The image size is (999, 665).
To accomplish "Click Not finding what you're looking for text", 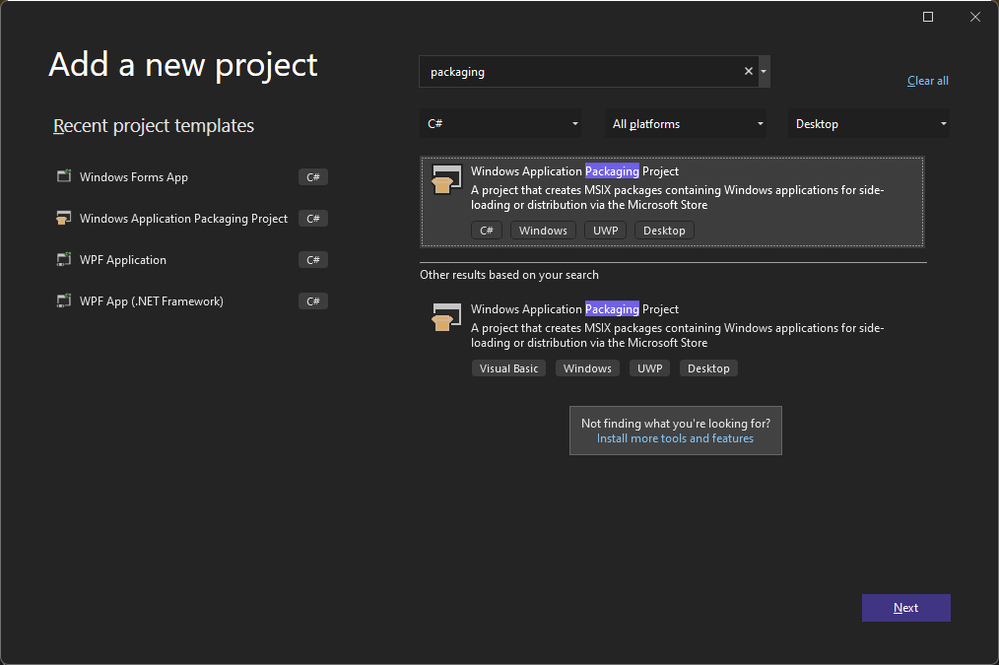I will (675, 423).
